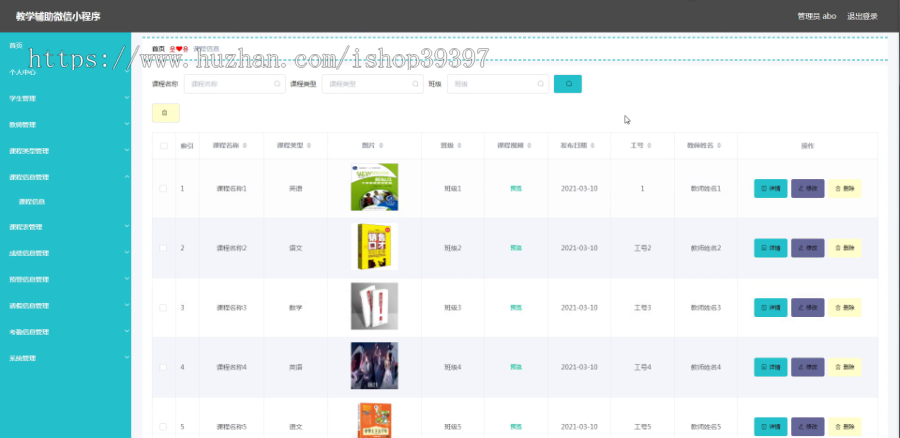900x438 pixels.
Task: Click 预览 video link for 课程名称1
Action: coord(516,188)
